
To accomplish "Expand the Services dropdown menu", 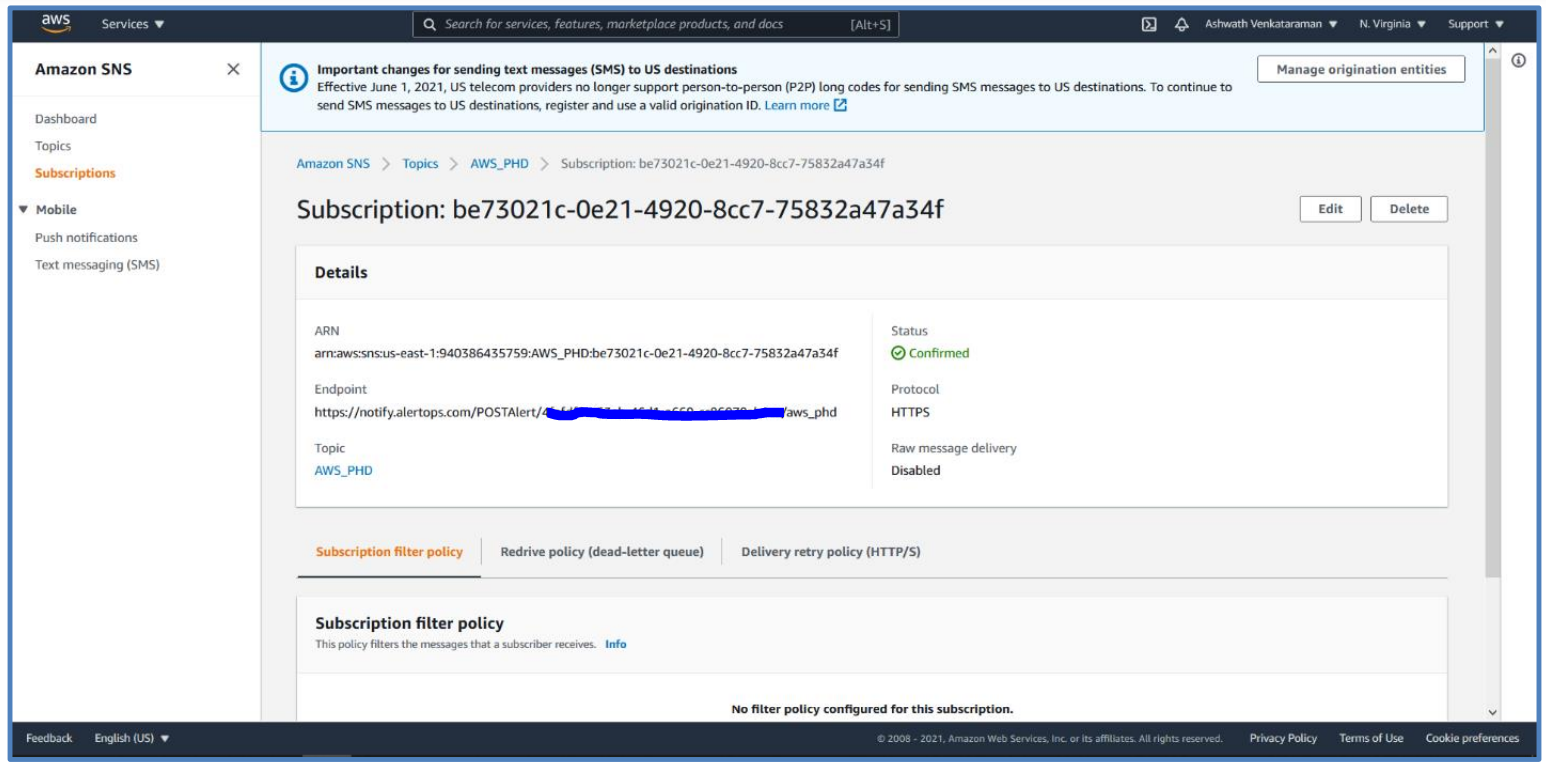I will coord(133,25).
